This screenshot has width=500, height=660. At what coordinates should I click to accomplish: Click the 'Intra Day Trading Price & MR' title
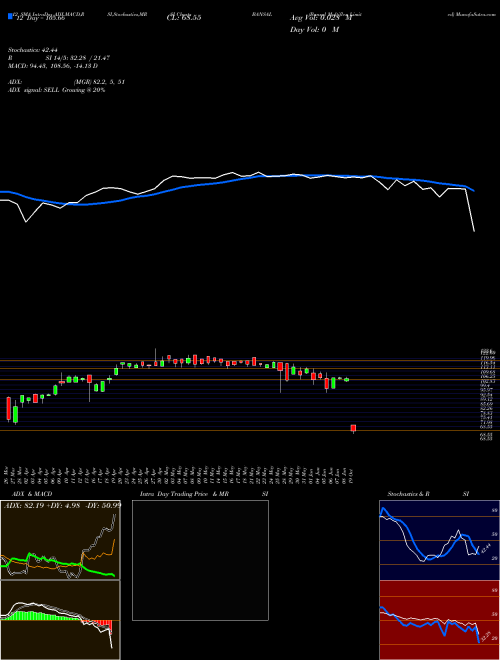tap(186, 494)
